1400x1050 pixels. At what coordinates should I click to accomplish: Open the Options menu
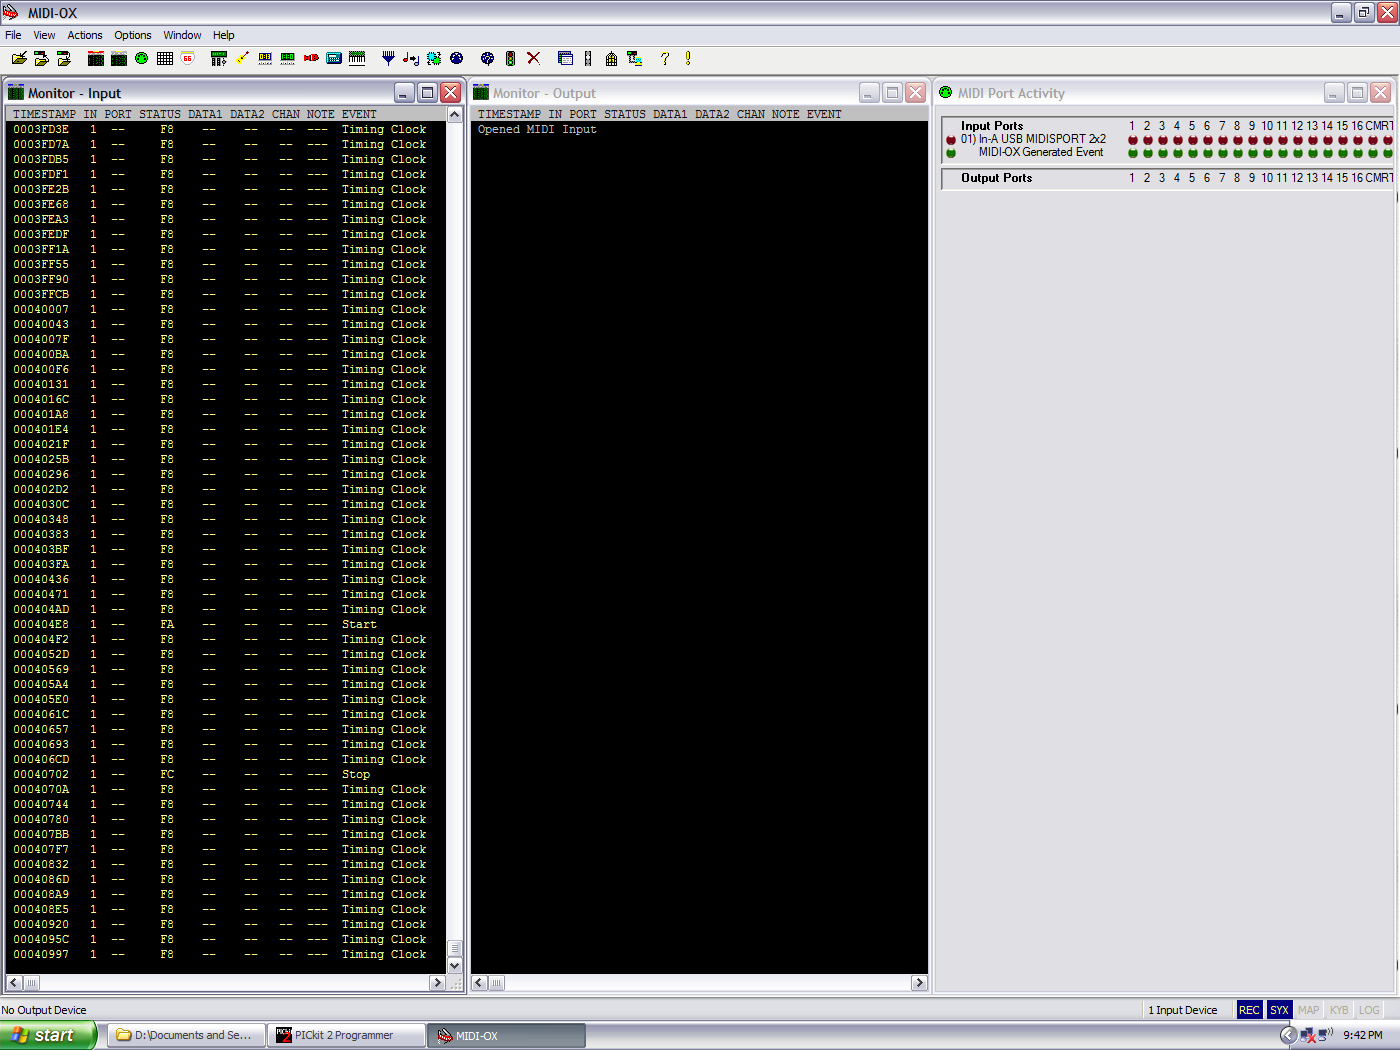[133, 35]
